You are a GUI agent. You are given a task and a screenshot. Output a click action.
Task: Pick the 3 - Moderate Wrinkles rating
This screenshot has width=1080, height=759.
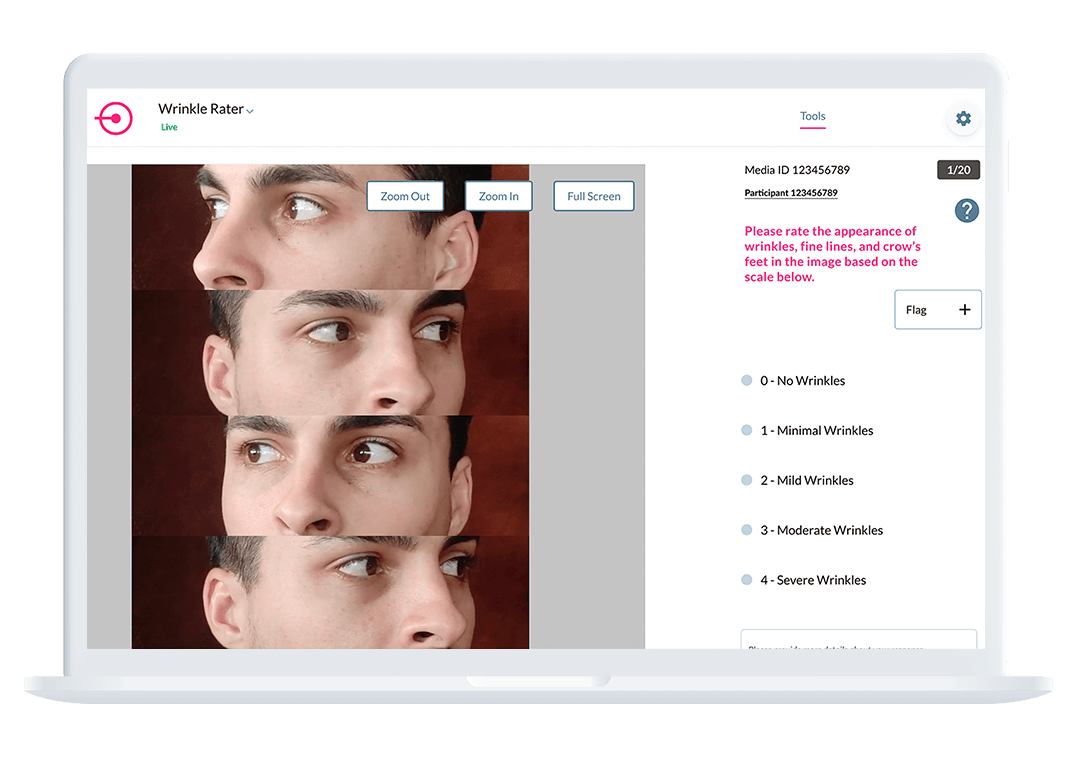click(x=746, y=530)
